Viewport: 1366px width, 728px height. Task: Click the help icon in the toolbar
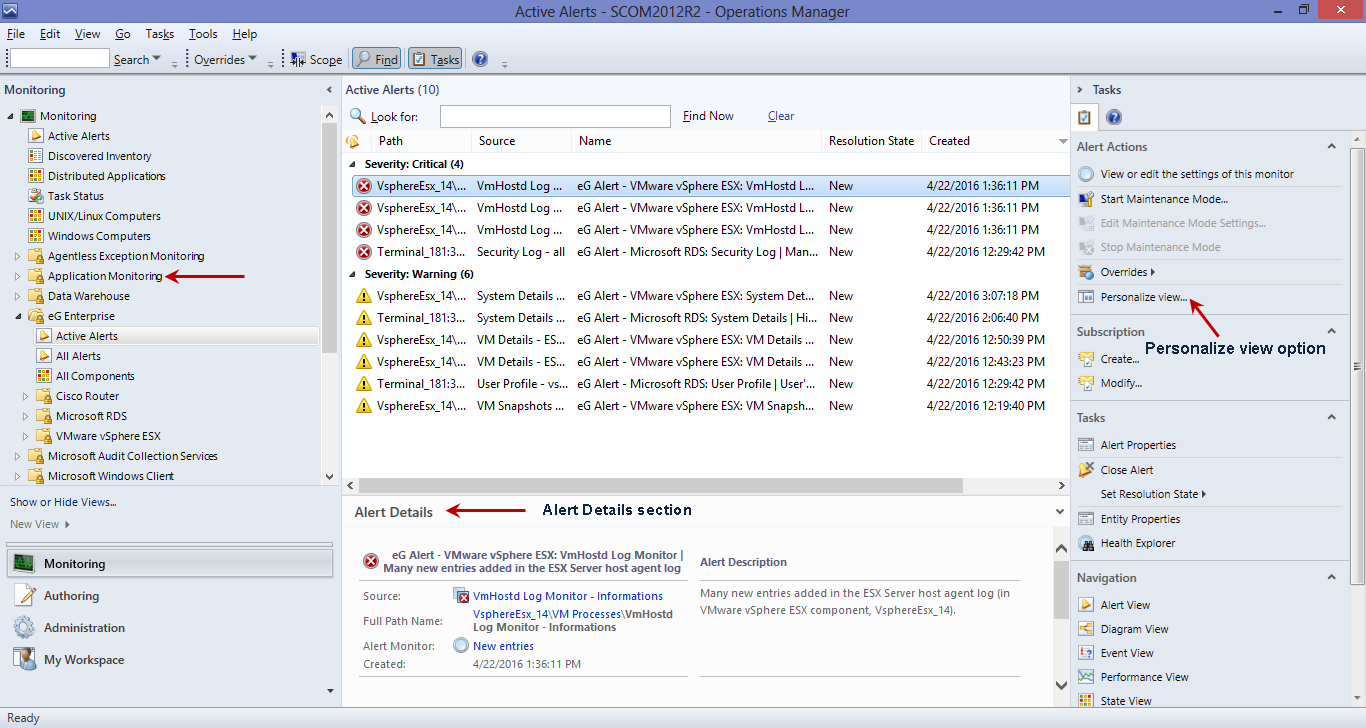(480, 59)
